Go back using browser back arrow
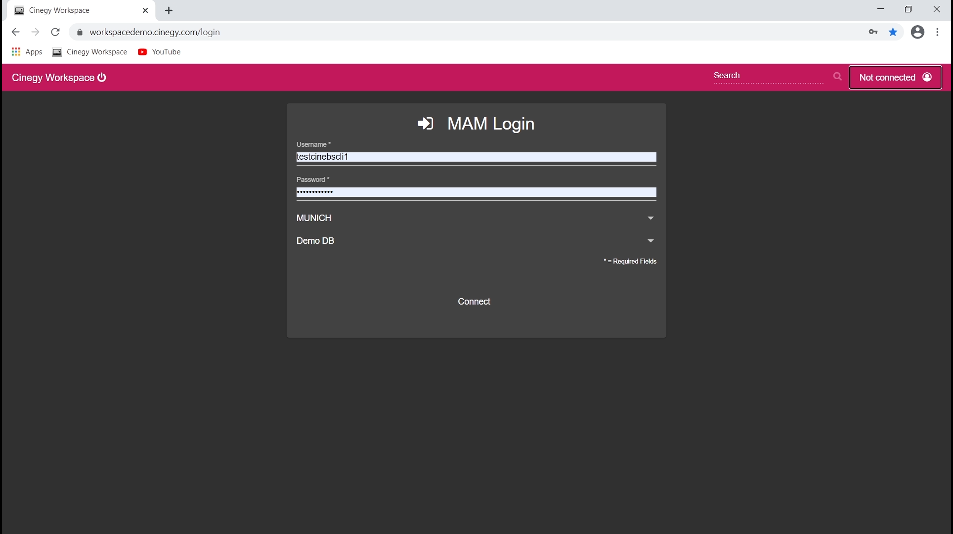This screenshot has width=953, height=534. [15, 32]
